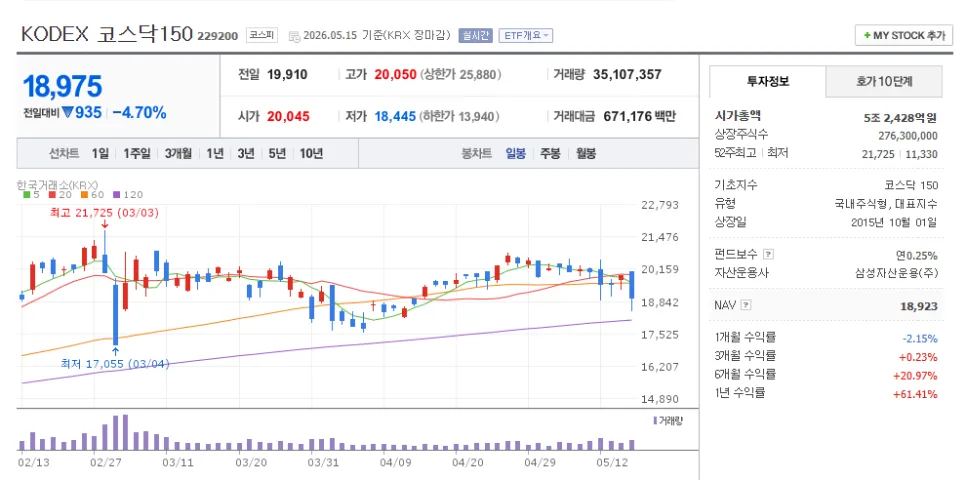The height and width of the screenshot is (480, 966).
Task: Click the NAV value 18,923
Action: point(919,306)
